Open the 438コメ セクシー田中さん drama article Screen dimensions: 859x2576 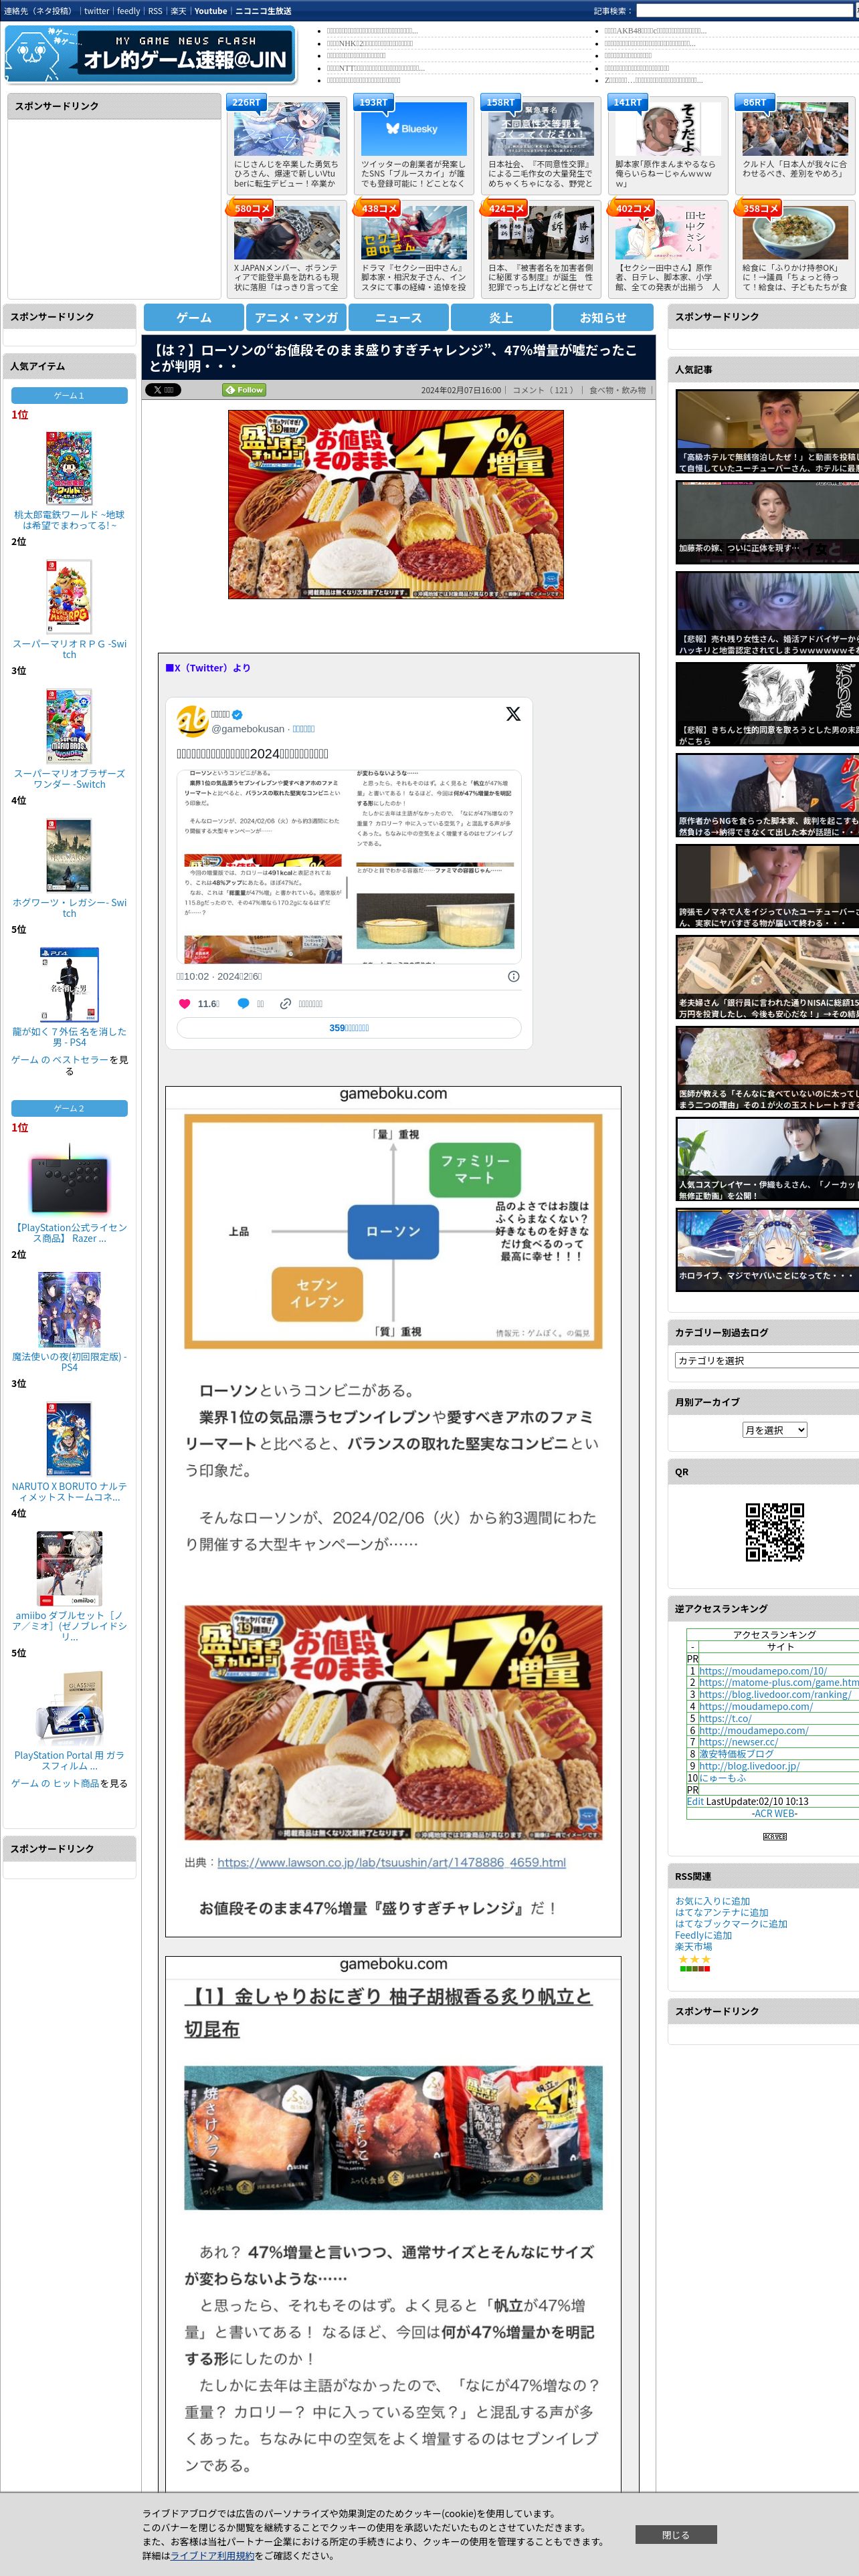413,234
